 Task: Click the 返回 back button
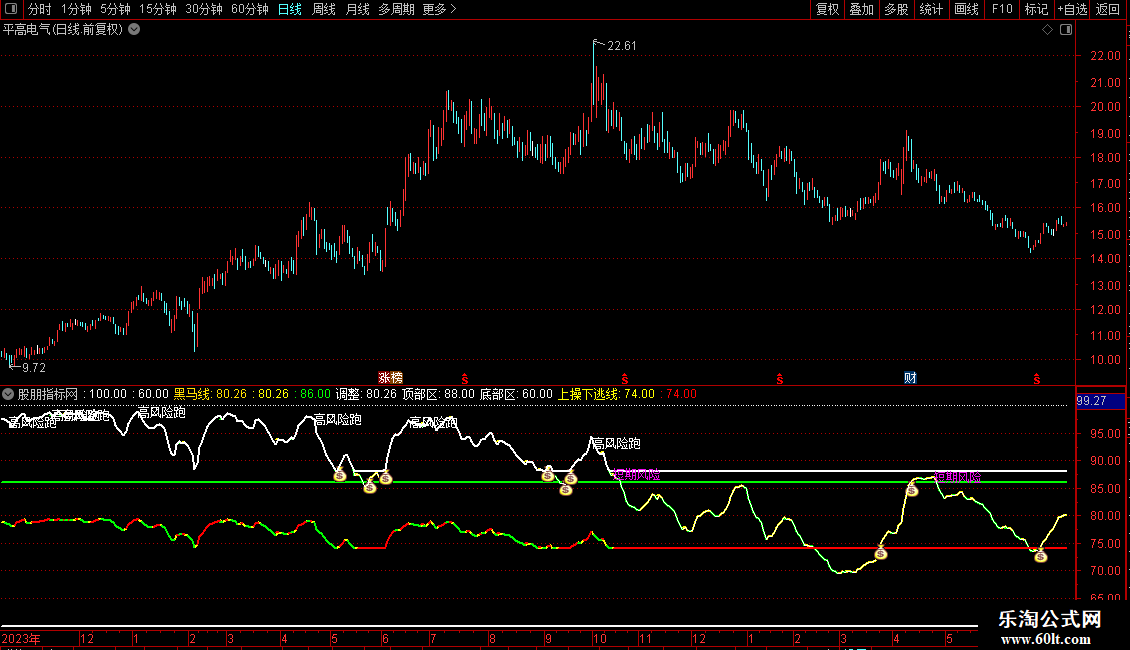1108,9
